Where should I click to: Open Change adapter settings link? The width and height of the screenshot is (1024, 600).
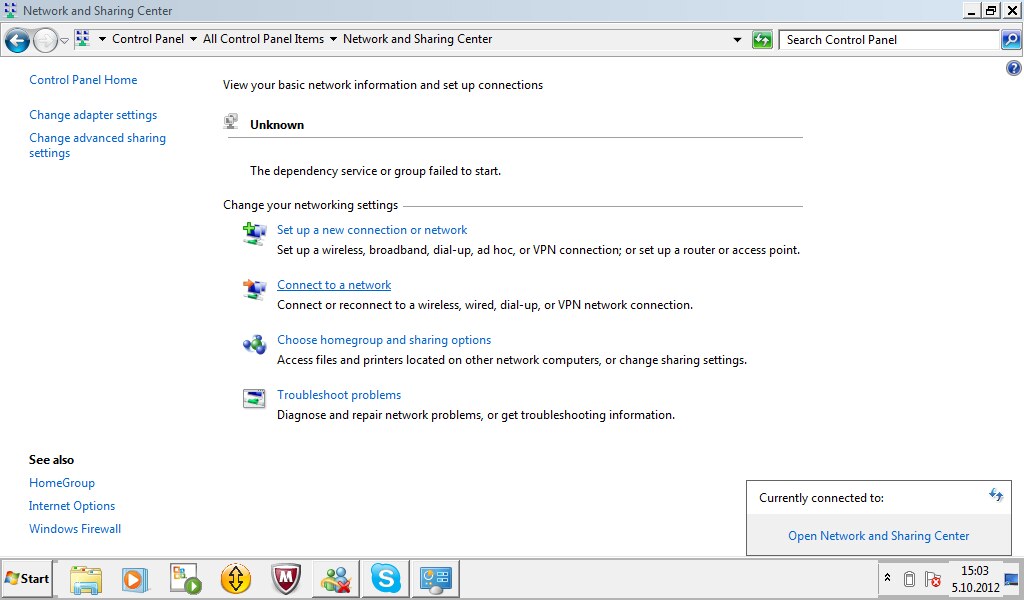[93, 115]
